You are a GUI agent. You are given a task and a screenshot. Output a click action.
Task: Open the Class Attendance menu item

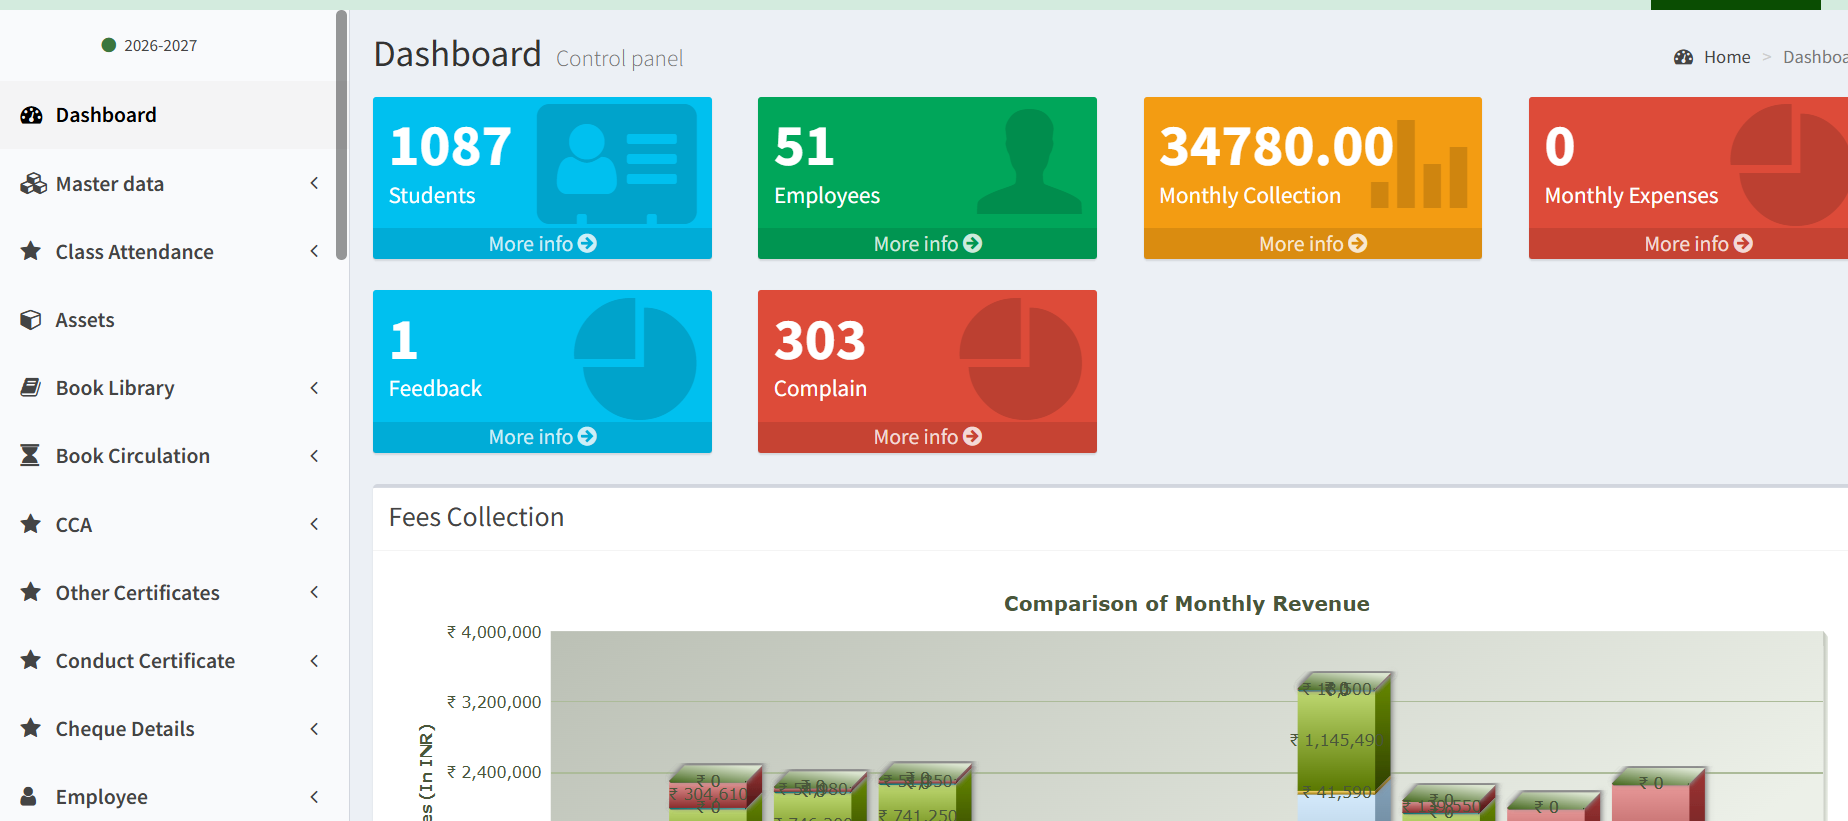168,252
